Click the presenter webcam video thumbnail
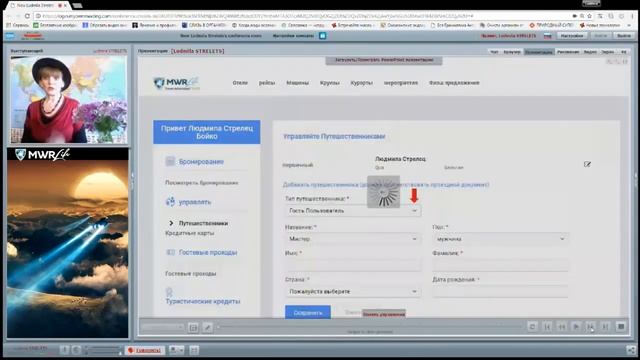640x360 pixels. pyautogui.click(x=69, y=100)
